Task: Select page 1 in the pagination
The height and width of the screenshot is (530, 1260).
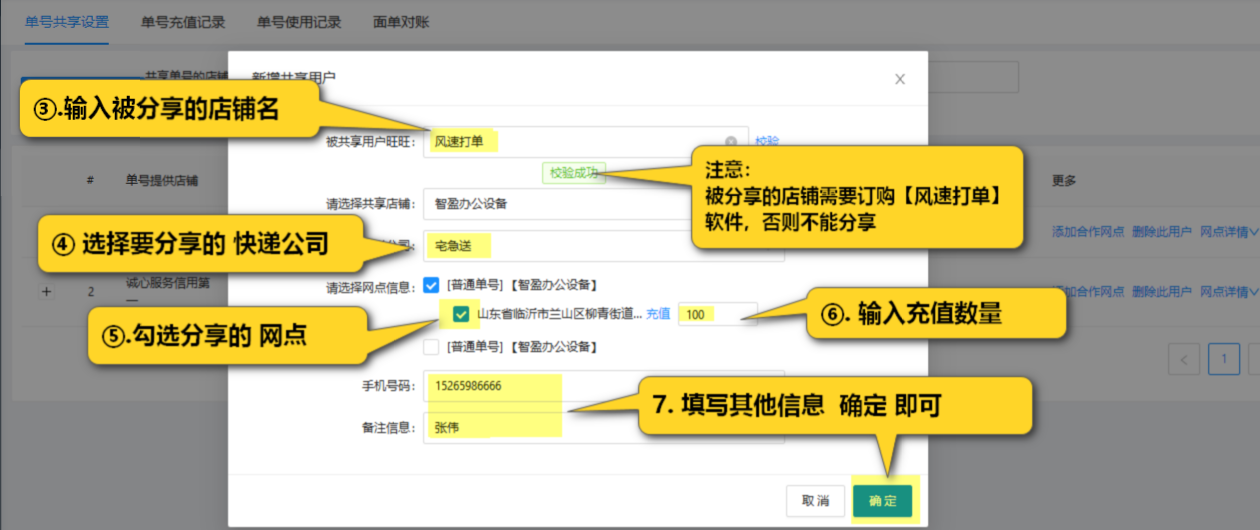Action: [x=1224, y=359]
